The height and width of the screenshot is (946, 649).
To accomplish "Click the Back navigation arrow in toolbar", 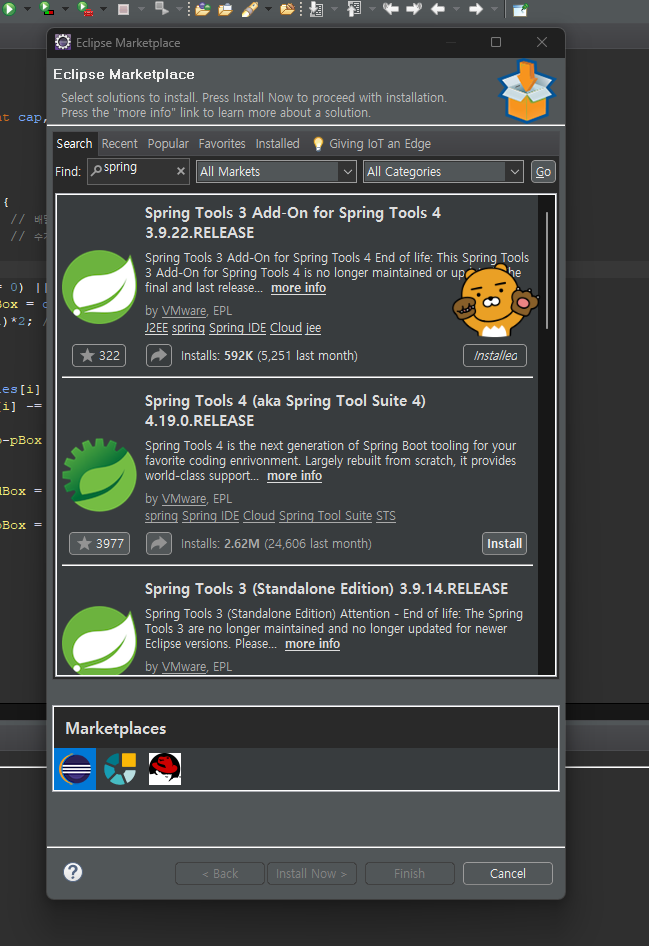I will click(x=438, y=9).
